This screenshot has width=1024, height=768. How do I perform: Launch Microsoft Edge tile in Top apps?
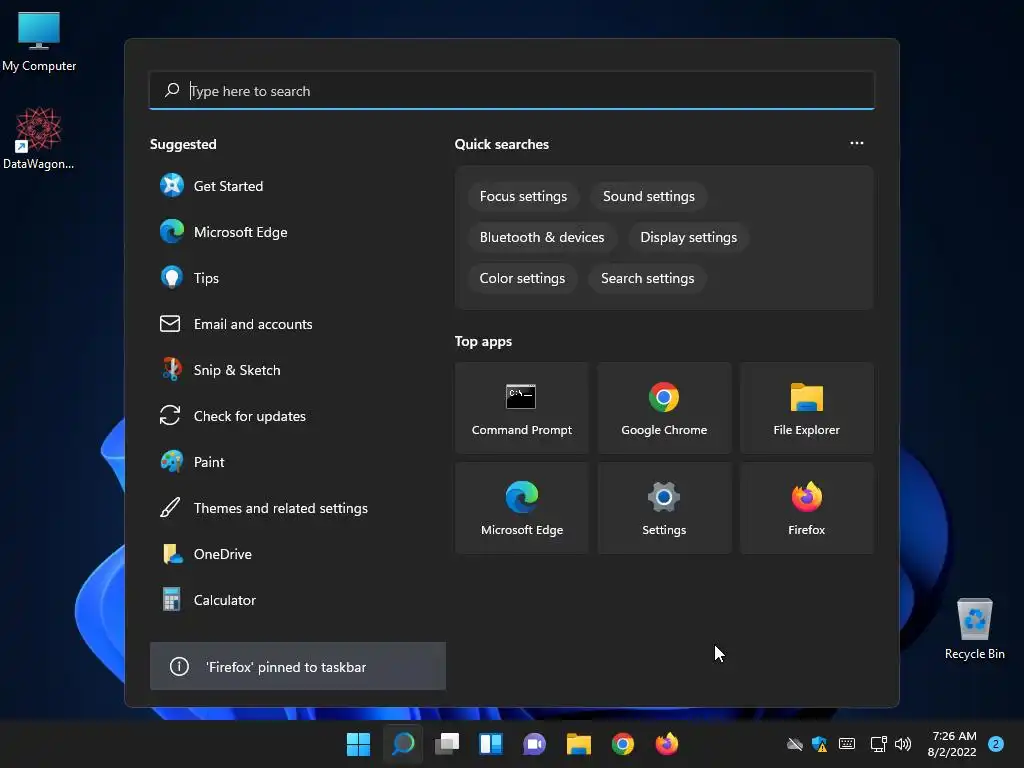point(521,508)
